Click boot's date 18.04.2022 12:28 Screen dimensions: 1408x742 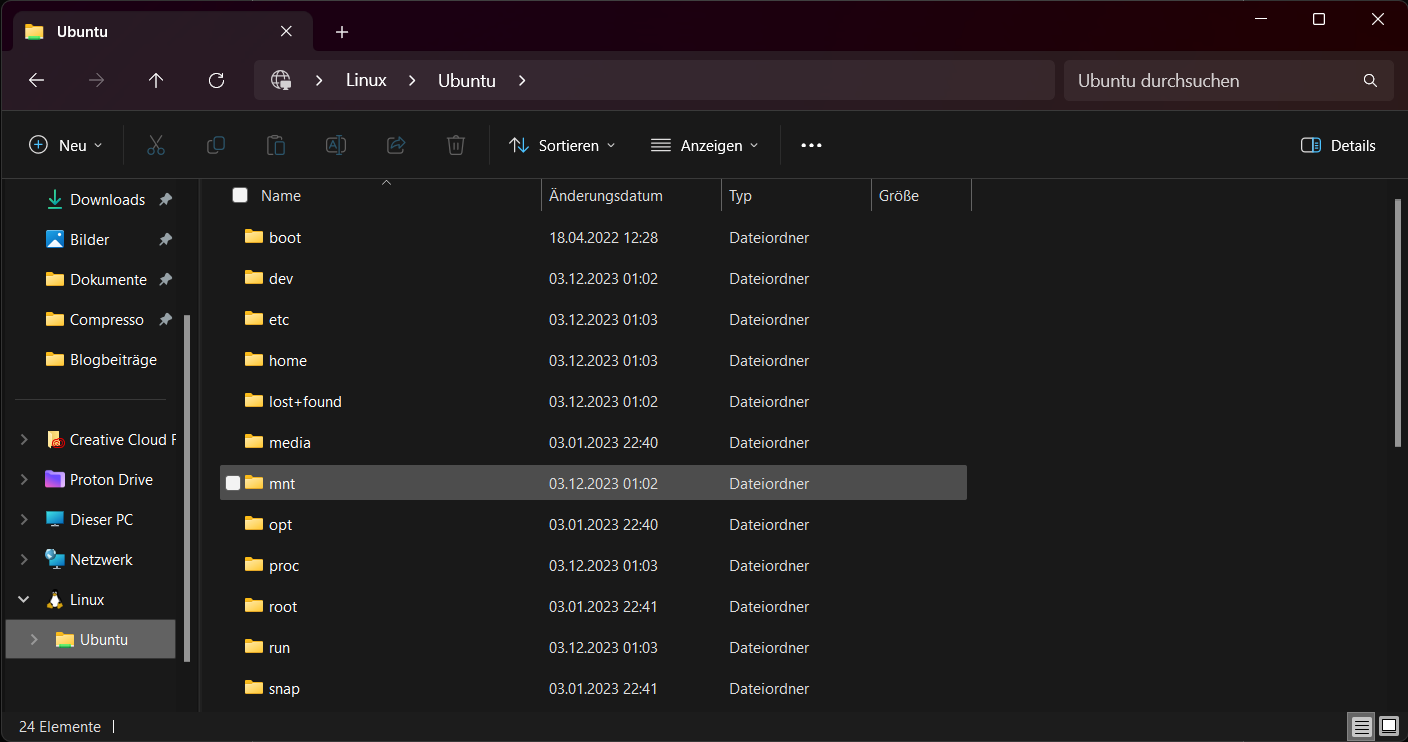[603, 237]
